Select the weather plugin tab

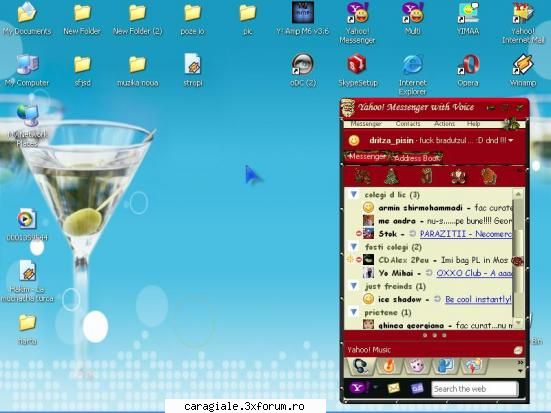[473, 366]
